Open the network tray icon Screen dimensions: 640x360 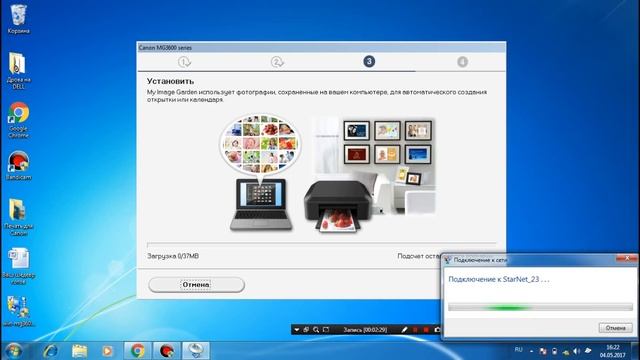pos(565,351)
